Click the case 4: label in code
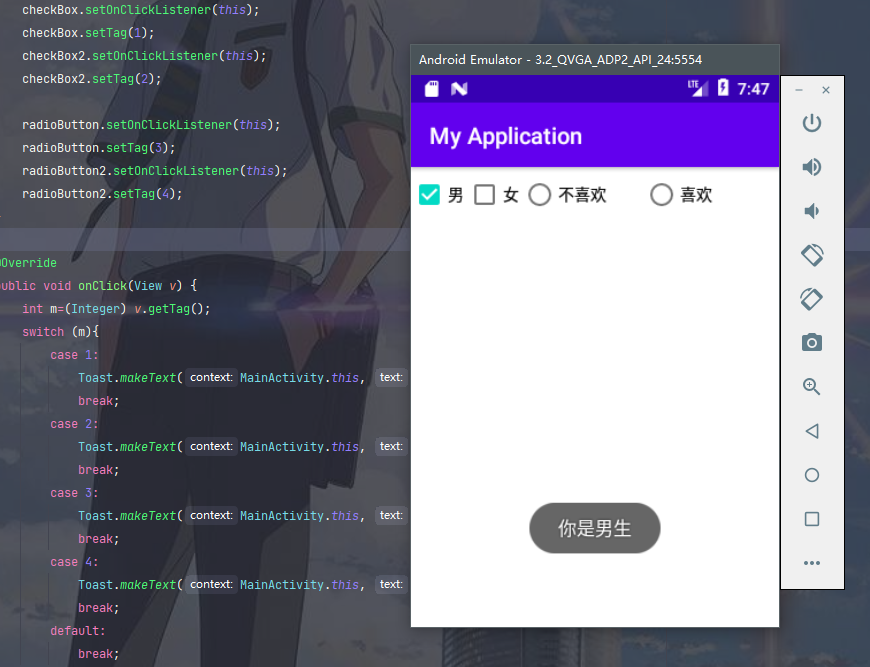The height and width of the screenshot is (667, 870). 74,562
